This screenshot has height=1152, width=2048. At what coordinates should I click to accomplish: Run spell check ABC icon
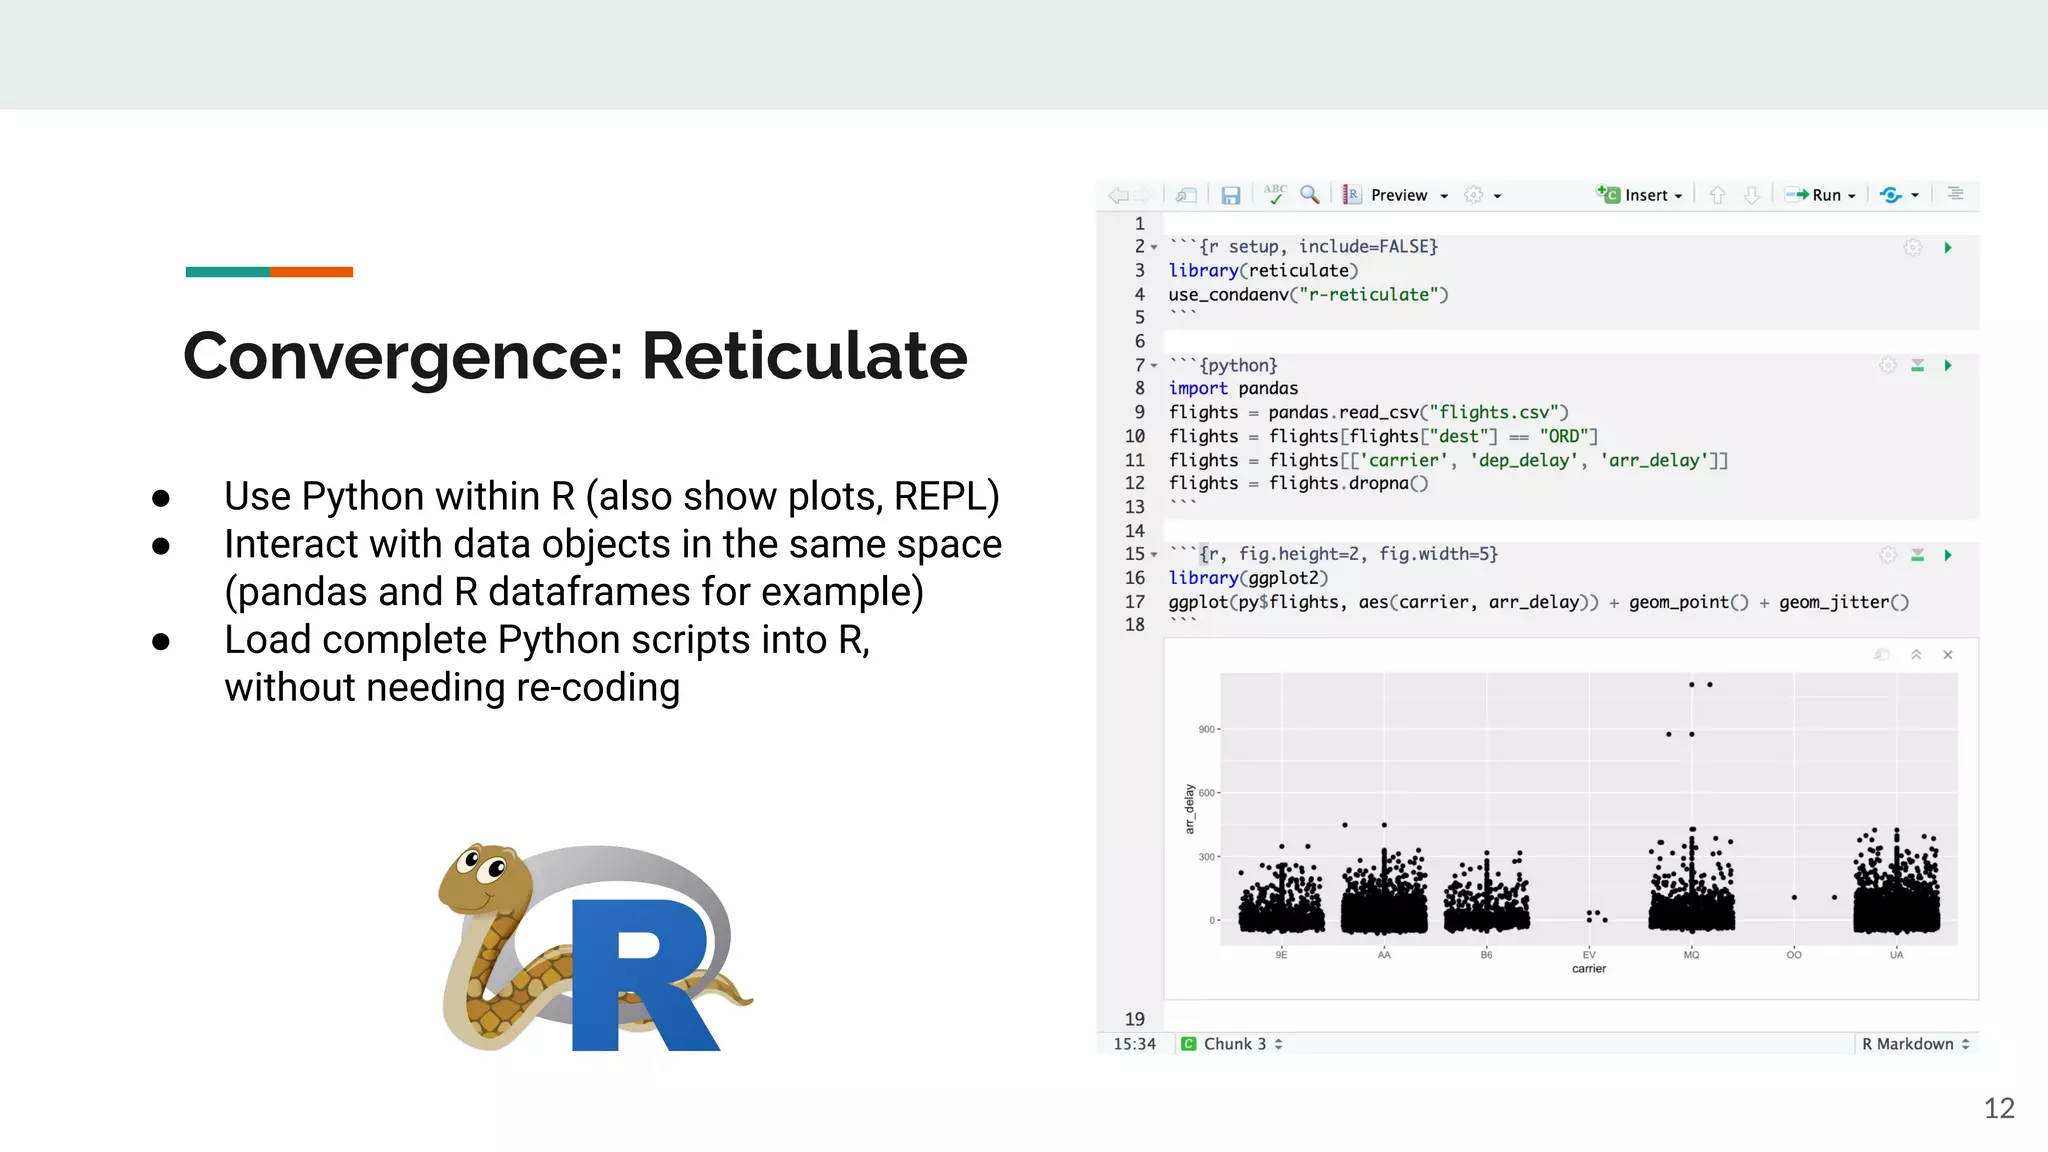point(1275,194)
